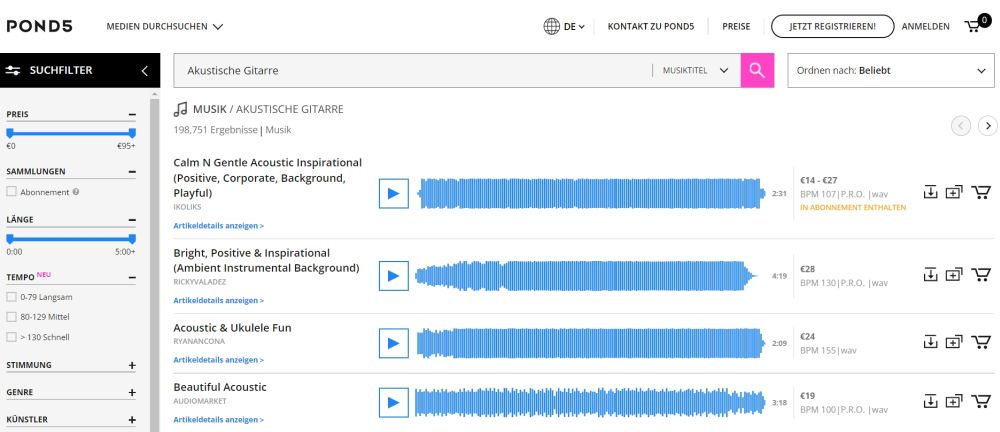The width and height of the screenshot is (1000, 432).
Task: Collapse the Suchfilter sidebar chevron
Action: coord(145,71)
